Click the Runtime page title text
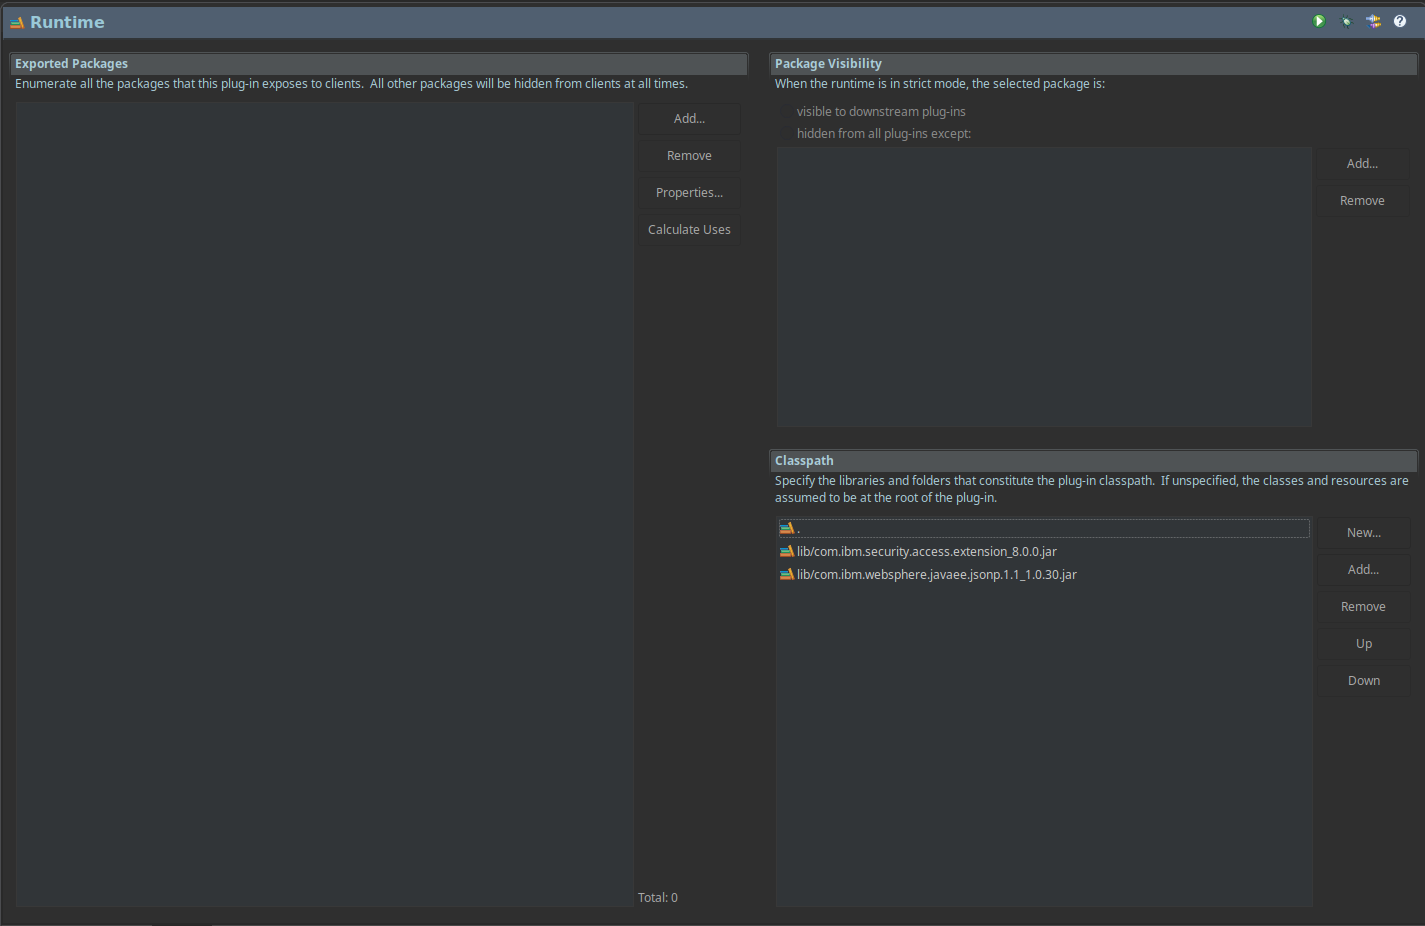 (67, 22)
